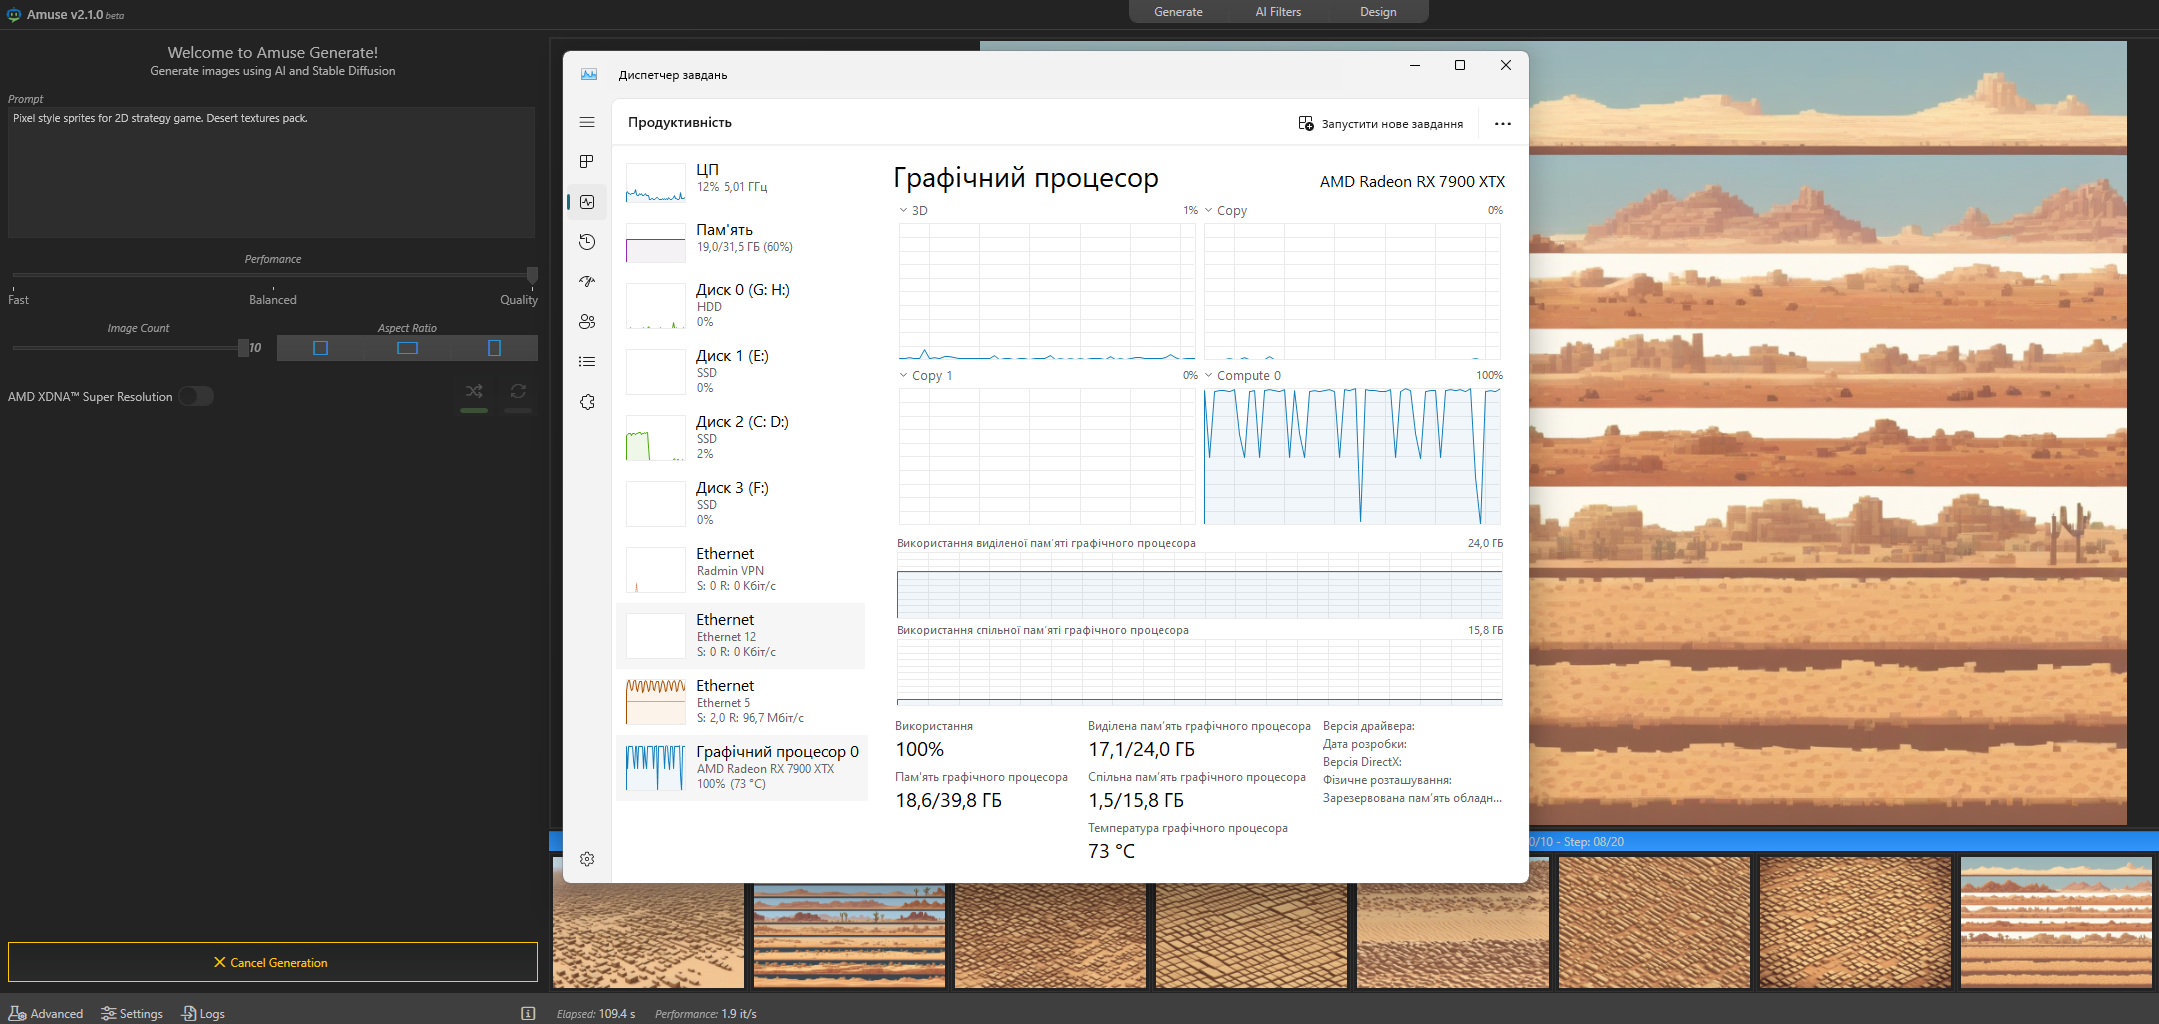The image size is (2159, 1024).
Task: Click the refresh seed icon in Amuse
Action: pos(518,393)
